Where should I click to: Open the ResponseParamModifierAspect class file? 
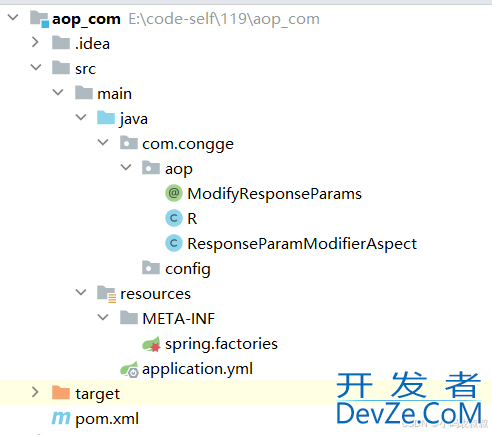point(302,244)
